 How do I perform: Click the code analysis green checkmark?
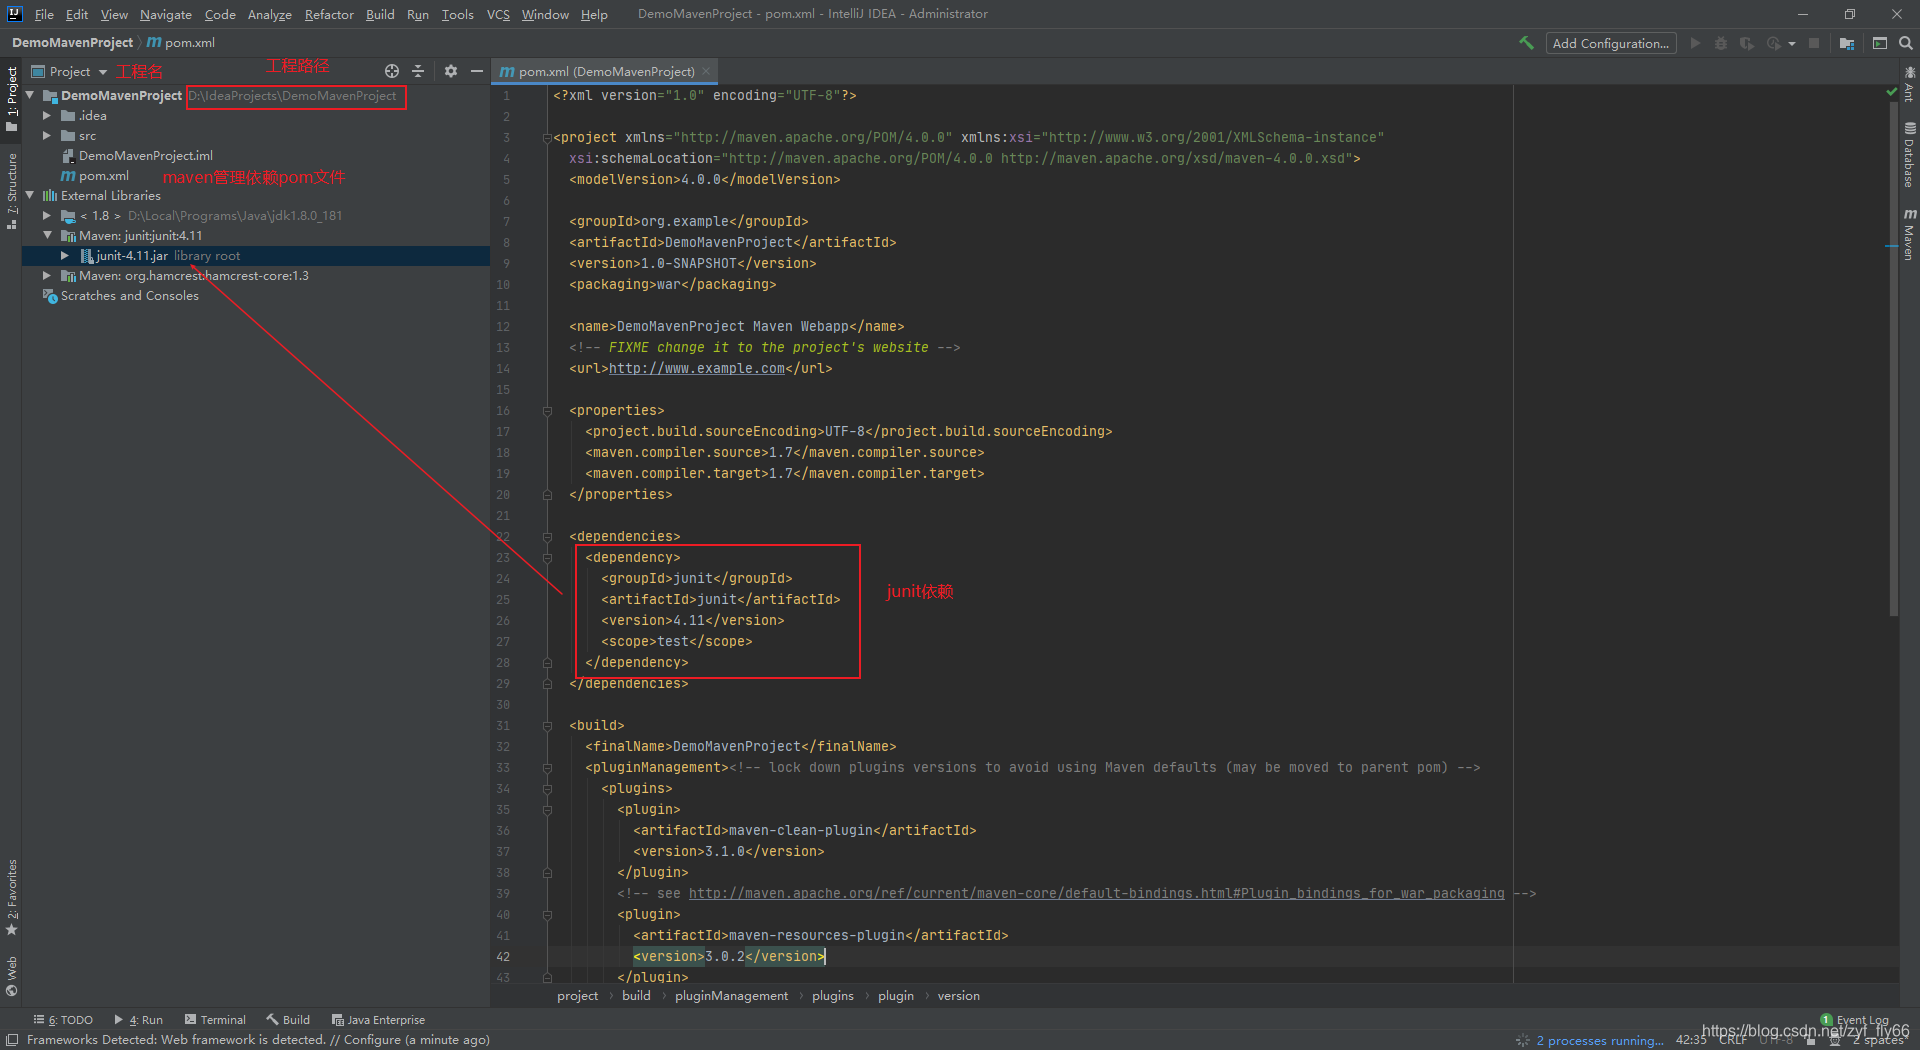pyautogui.click(x=1892, y=92)
